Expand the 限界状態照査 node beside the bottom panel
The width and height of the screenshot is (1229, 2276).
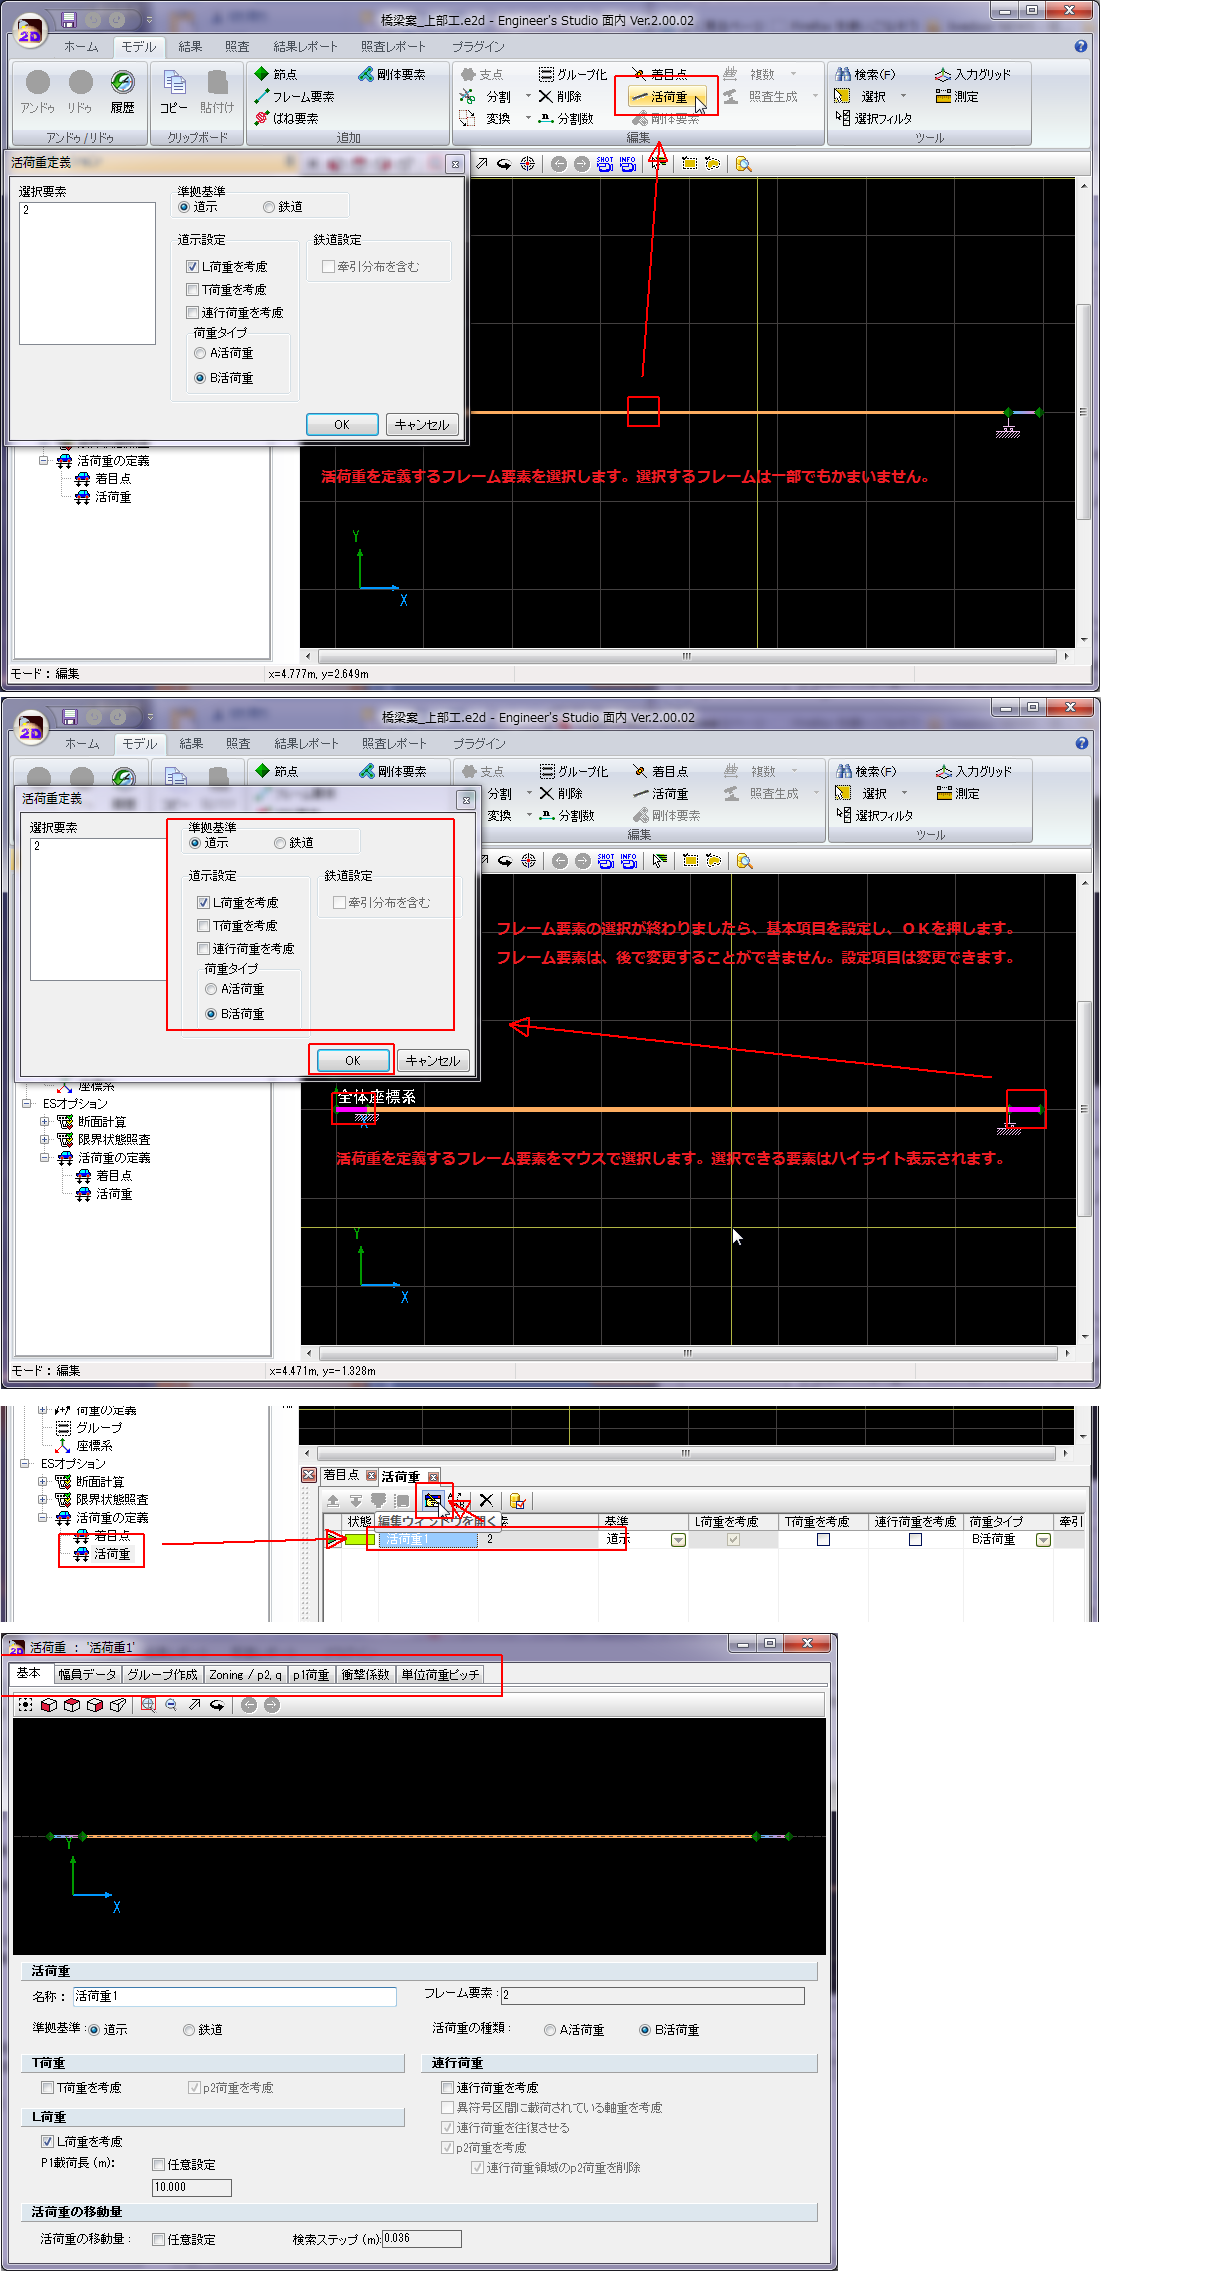click(x=43, y=1500)
